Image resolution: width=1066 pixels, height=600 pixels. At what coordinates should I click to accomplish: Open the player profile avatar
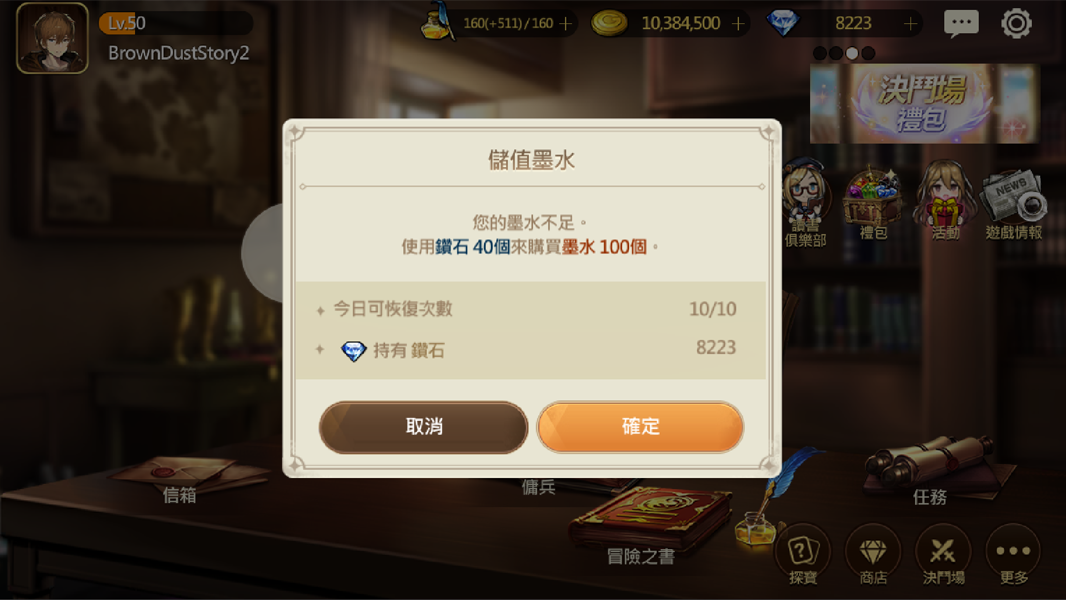pos(52,38)
